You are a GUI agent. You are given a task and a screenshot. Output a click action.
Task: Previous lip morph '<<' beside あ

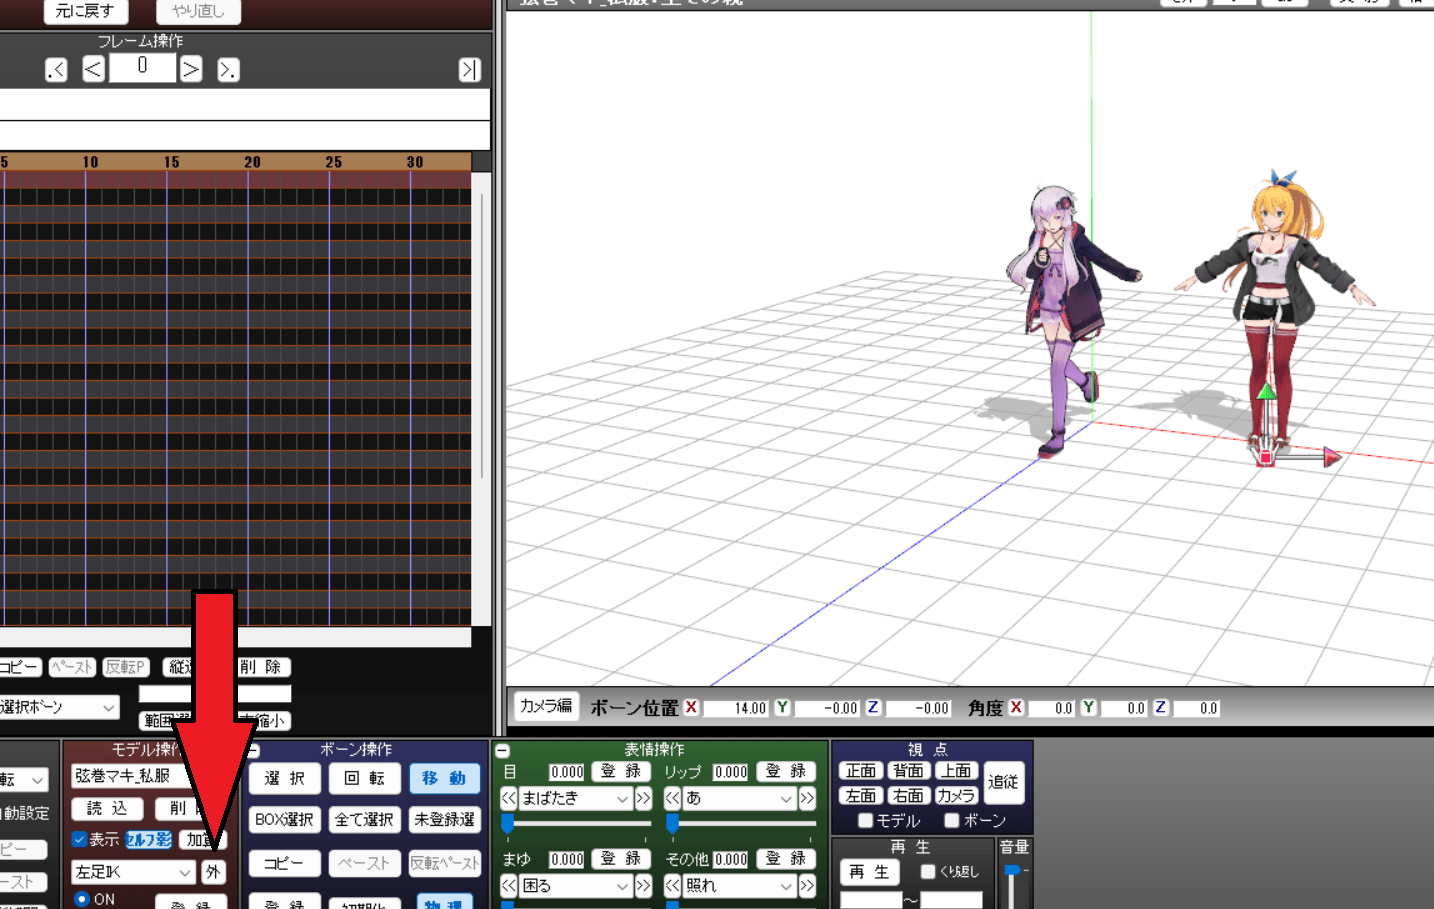[x=673, y=798]
